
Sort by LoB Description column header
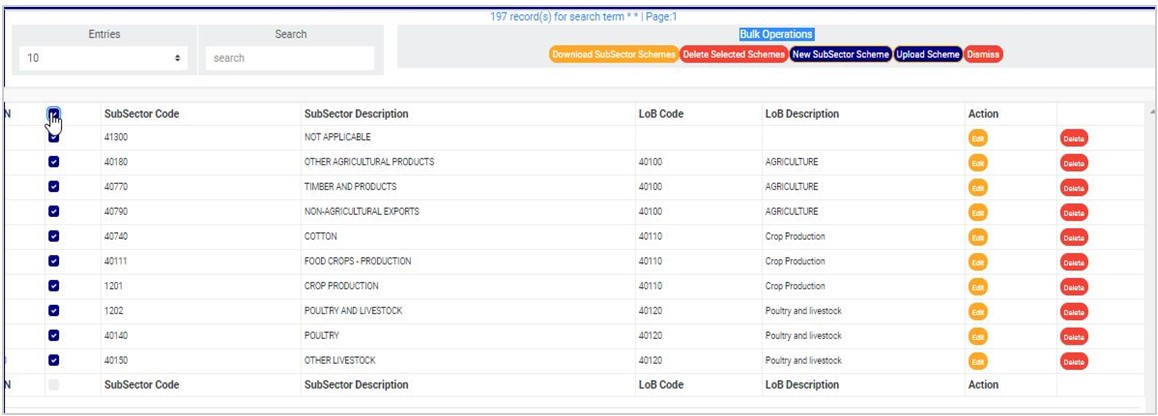pos(802,114)
